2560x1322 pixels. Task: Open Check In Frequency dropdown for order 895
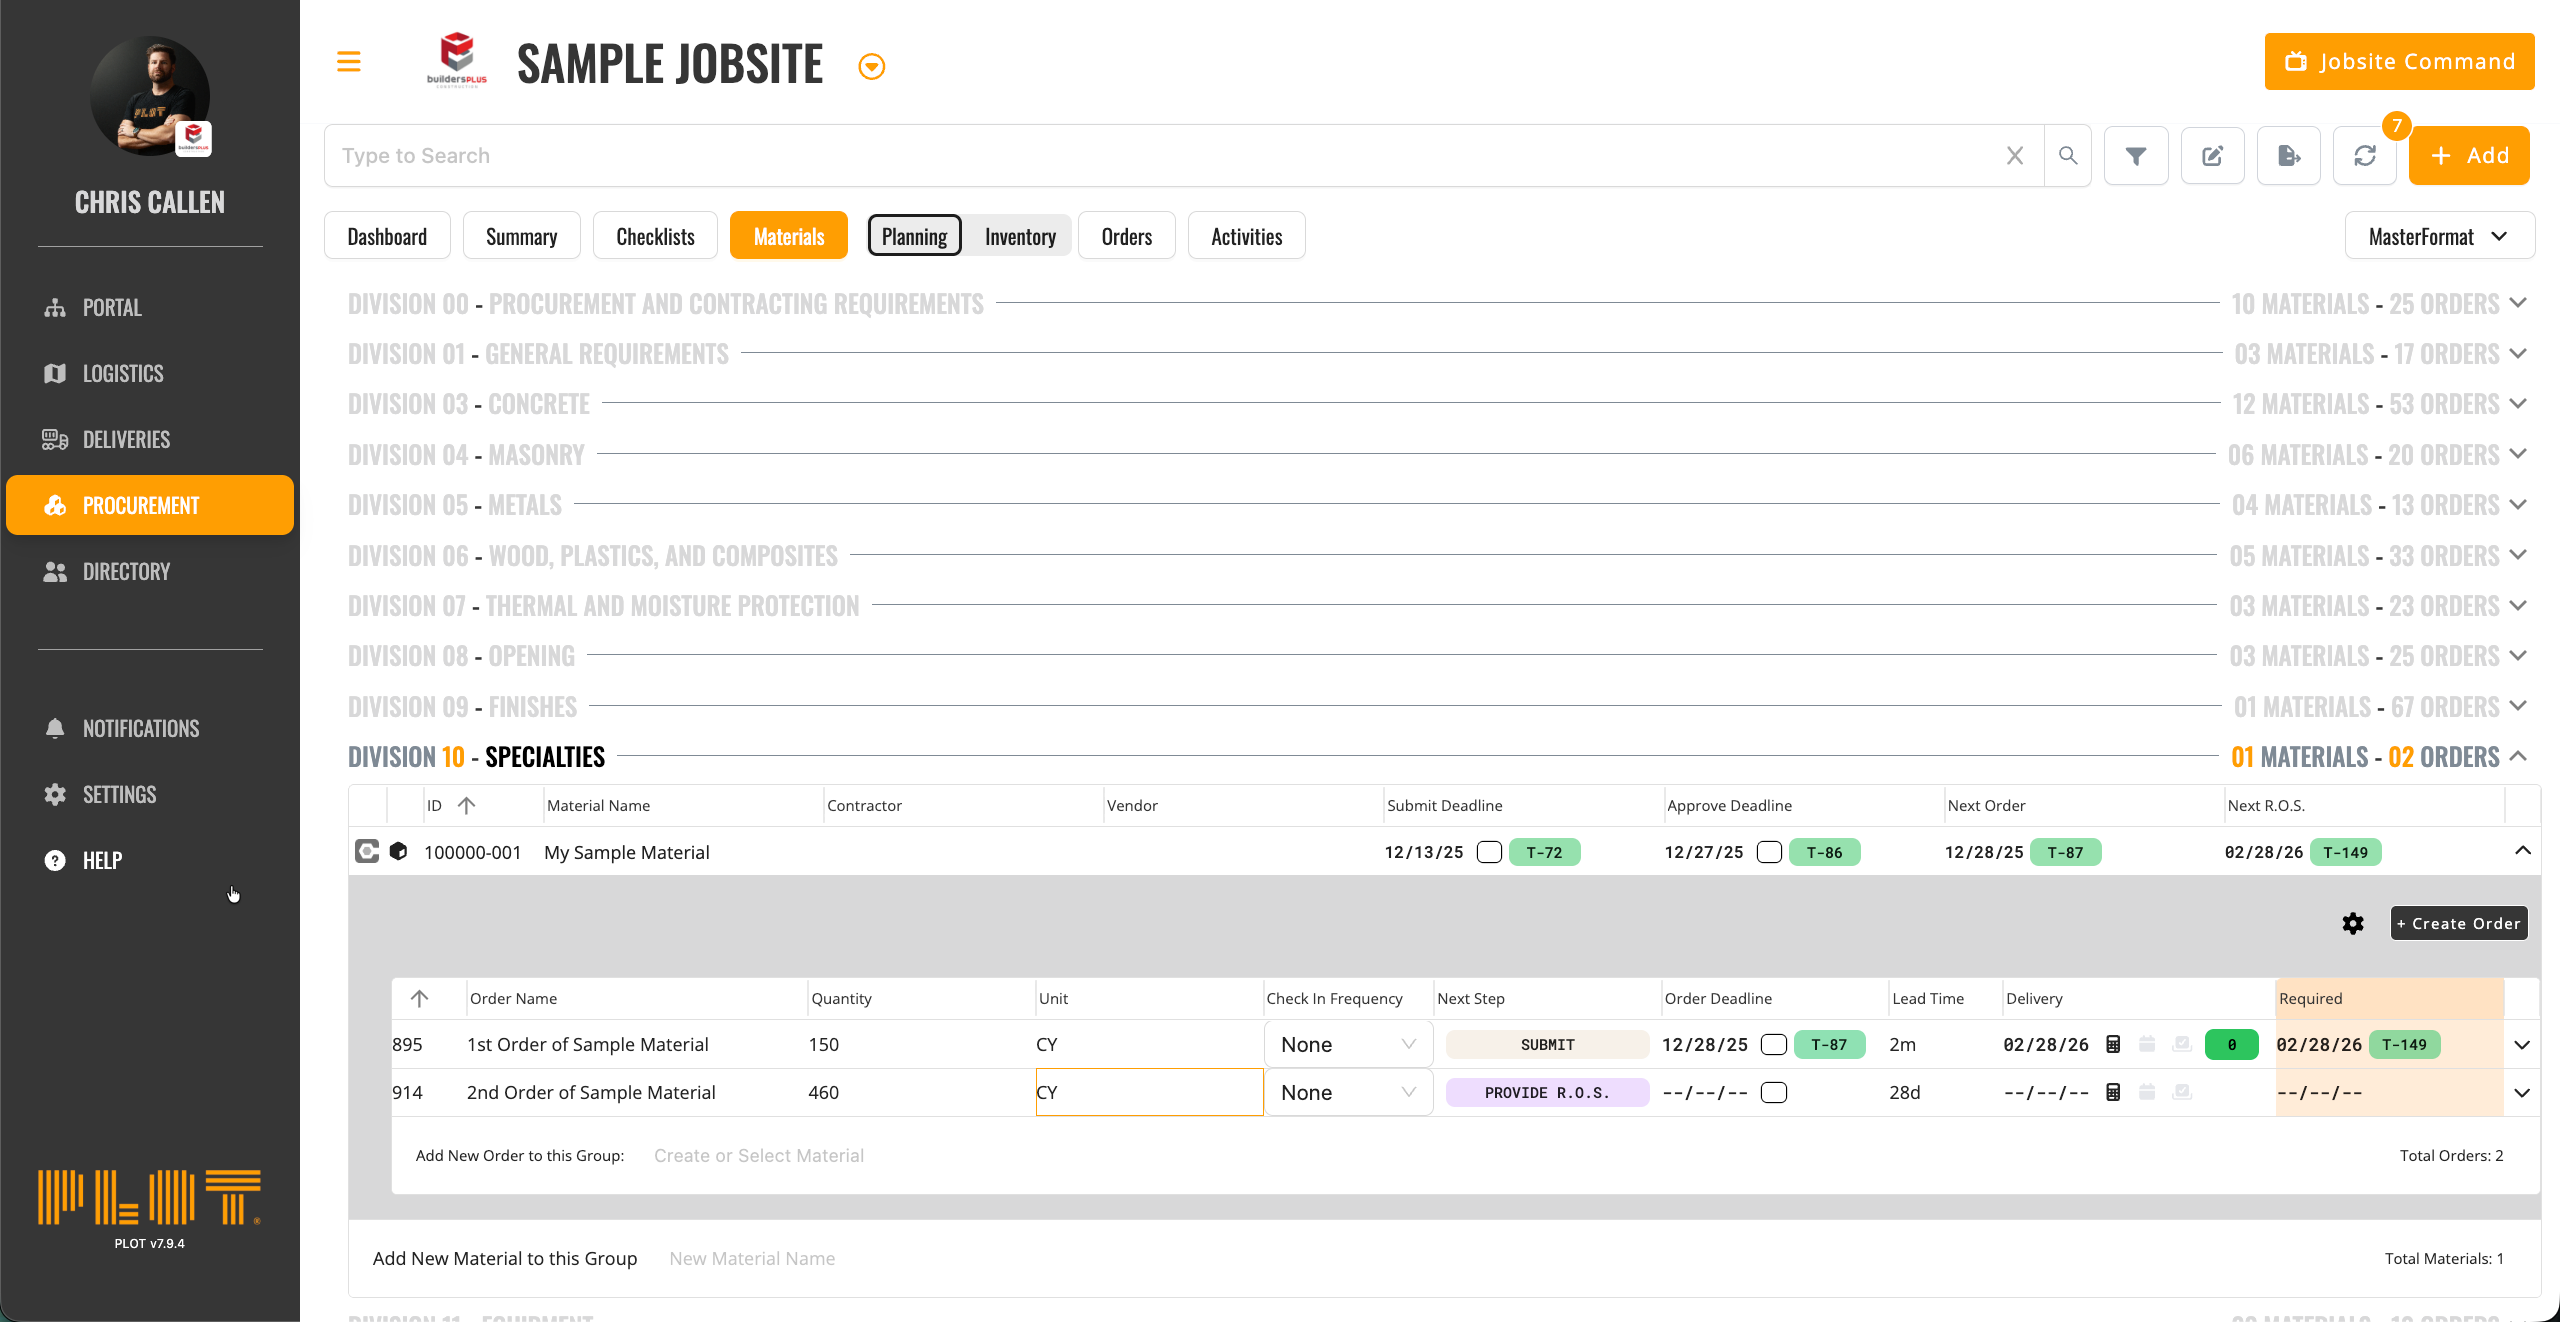[x=1347, y=1044]
